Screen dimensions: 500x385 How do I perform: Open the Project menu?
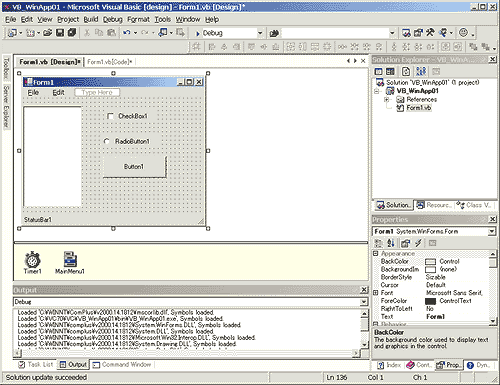pos(68,20)
